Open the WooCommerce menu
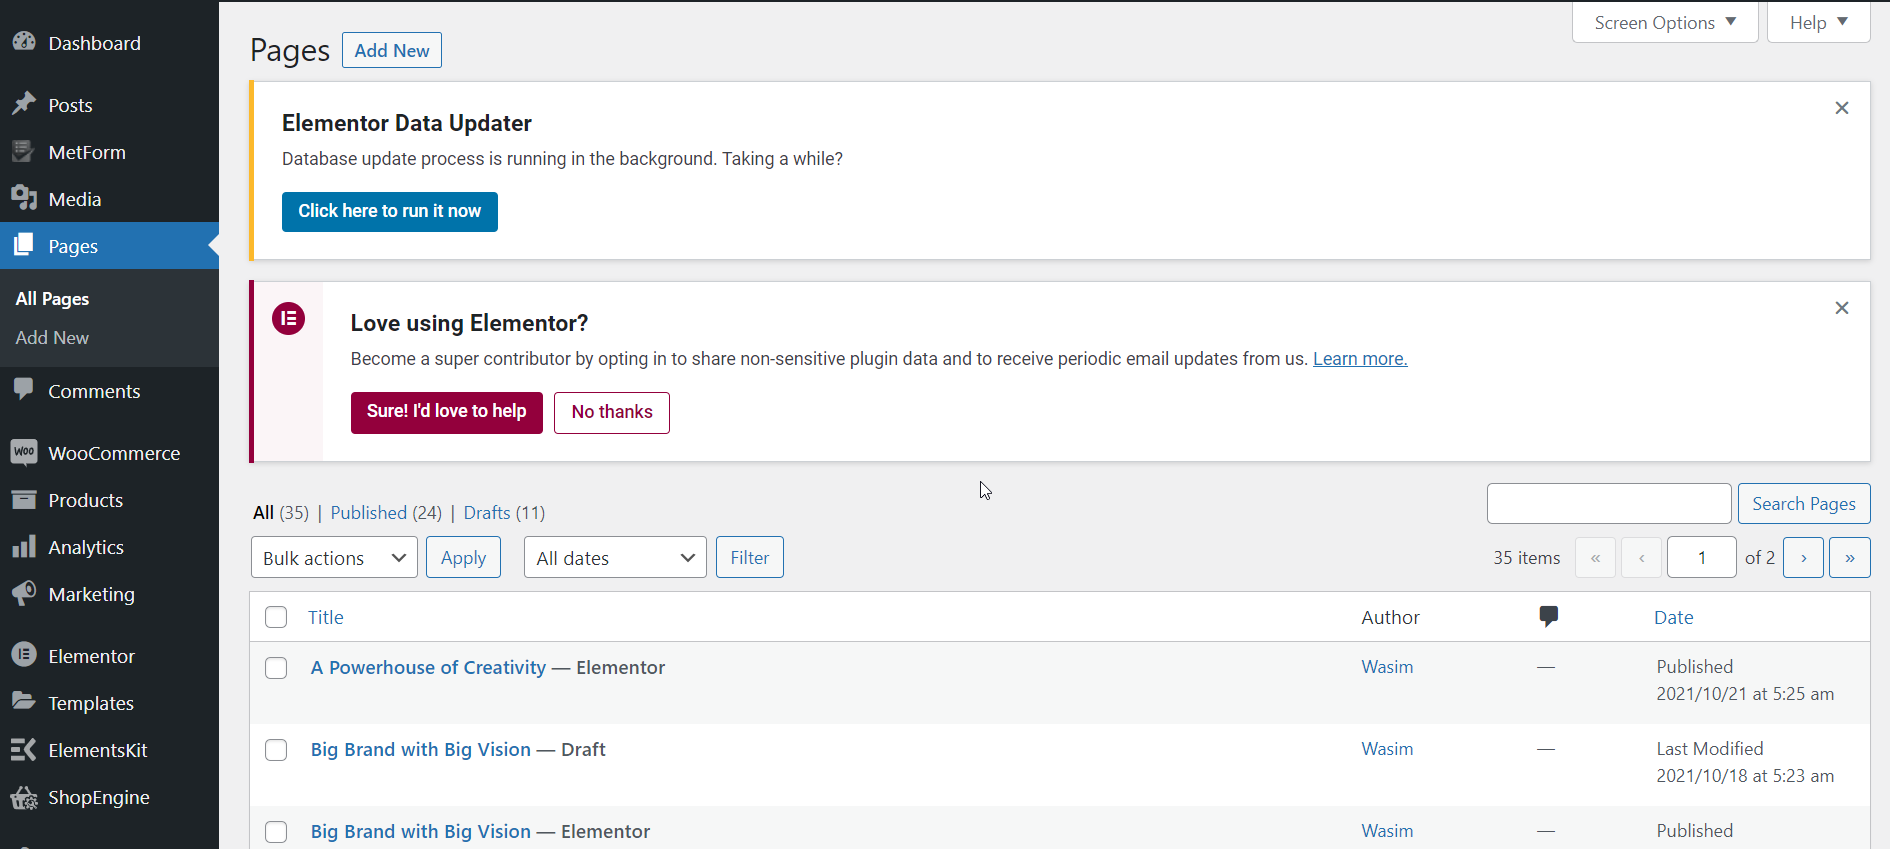This screenshot has height=849, width=1890. coord(109,453)
